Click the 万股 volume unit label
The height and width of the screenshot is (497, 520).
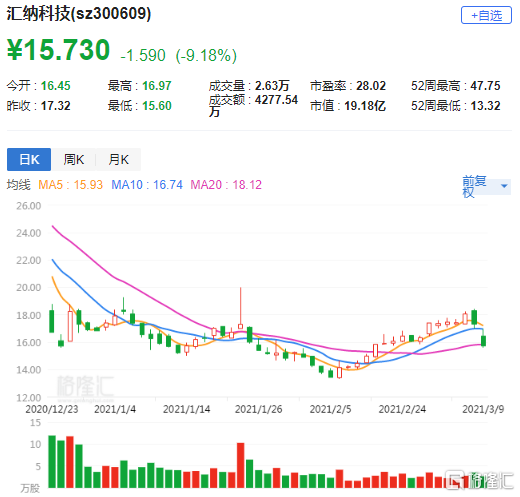pos(30,488)
